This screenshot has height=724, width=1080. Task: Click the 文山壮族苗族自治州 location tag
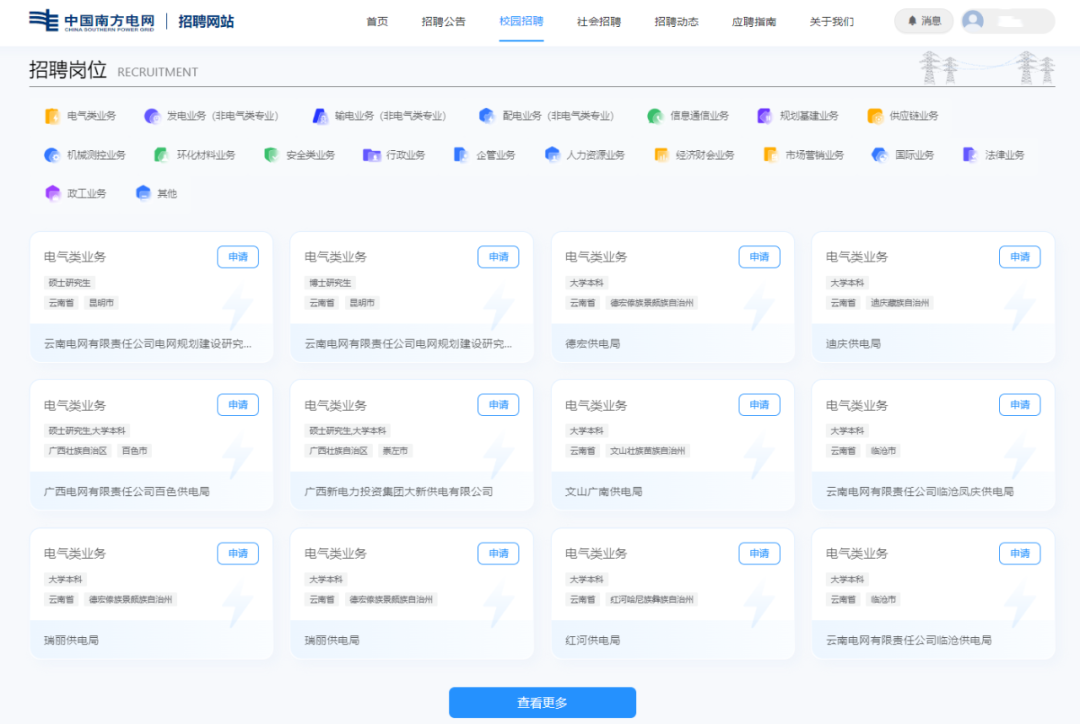pyautogui.click(x=647, y=451)
